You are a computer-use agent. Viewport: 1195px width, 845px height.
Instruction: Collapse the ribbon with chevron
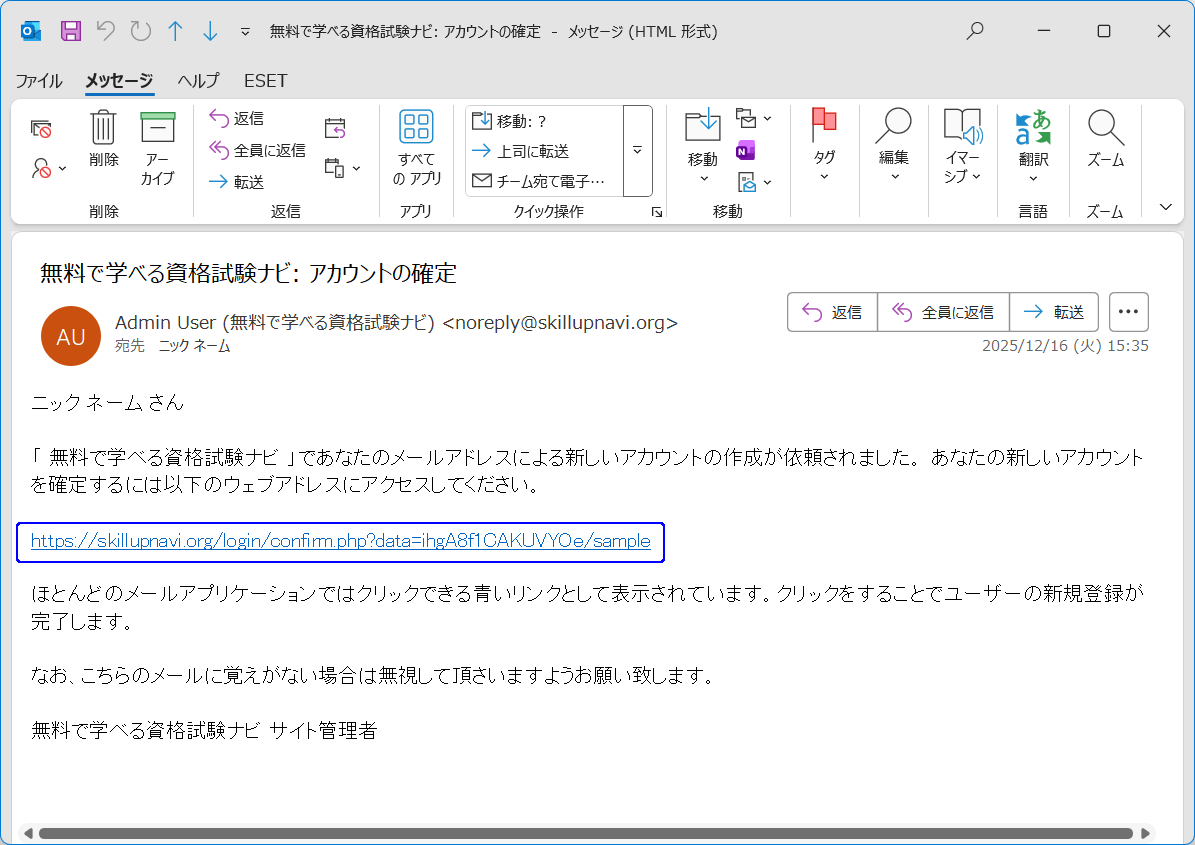pyautogui.click(x=1165, y=207)
